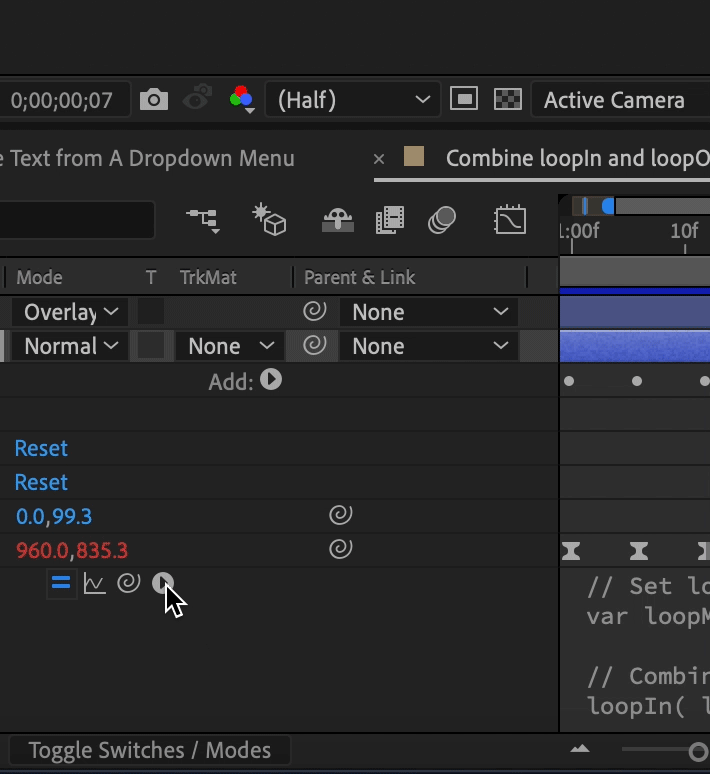Viewport: 710px width, 774px height.
Task: Click the zoom out mountain icon
Action: [580, 749]
